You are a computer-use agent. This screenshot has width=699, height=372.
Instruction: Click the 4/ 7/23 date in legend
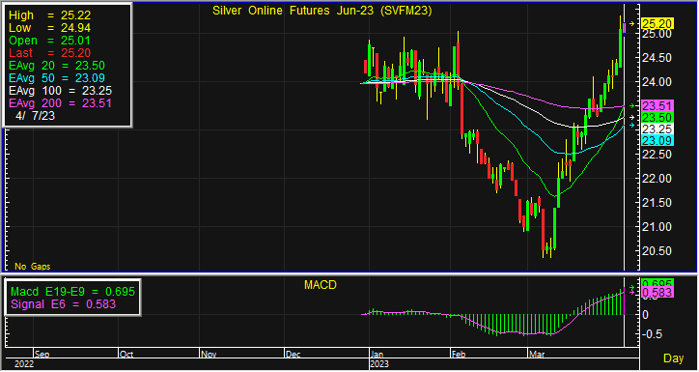coord(35,116)
